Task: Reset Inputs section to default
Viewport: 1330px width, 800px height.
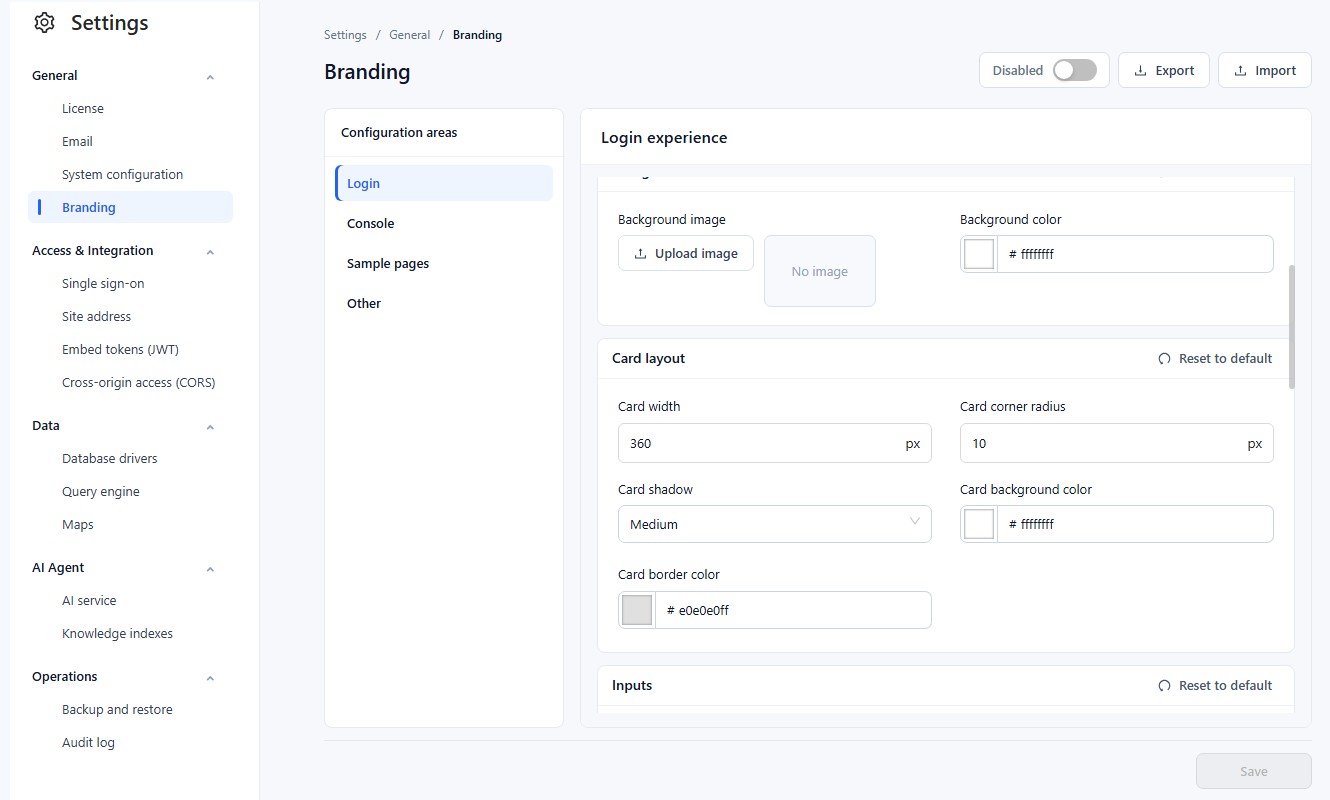Action: click(1215, 685)
